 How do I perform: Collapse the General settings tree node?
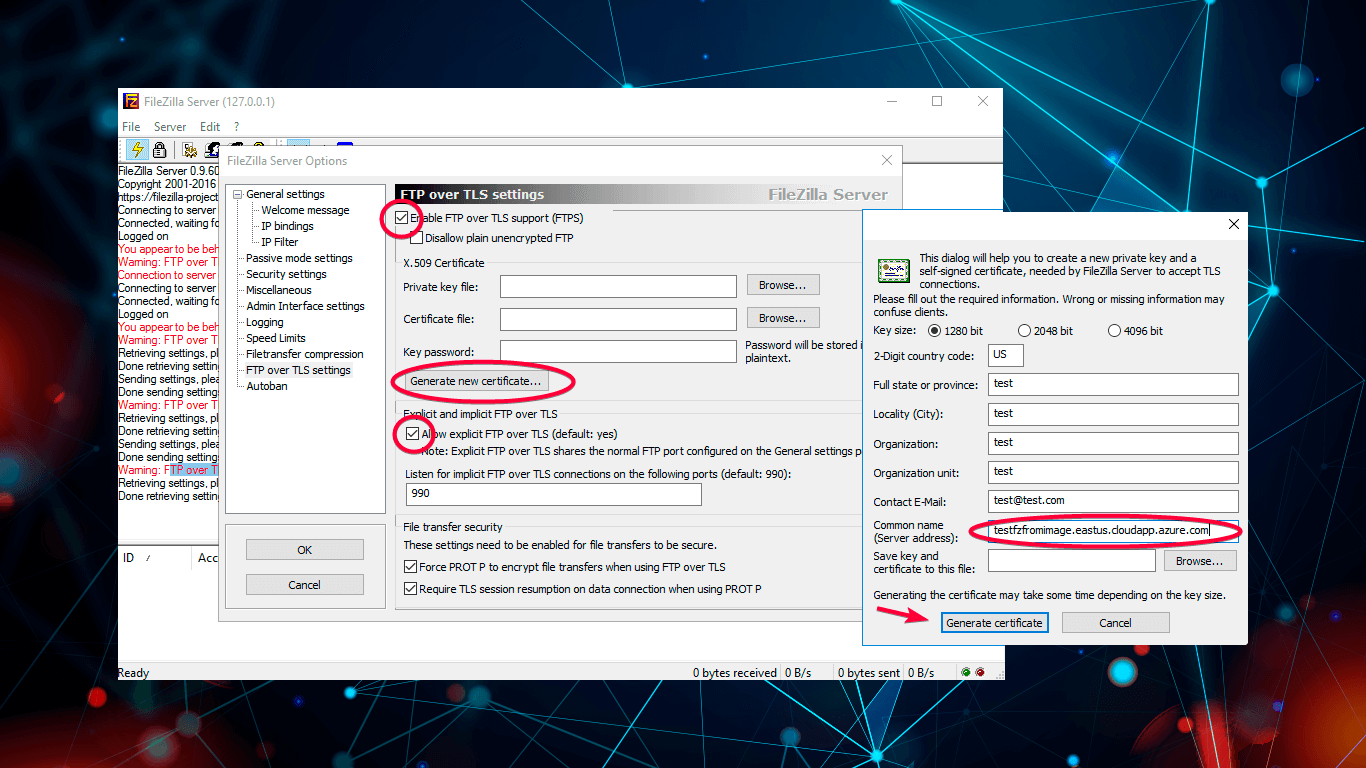pyautogui.click(x=237, y=193)
